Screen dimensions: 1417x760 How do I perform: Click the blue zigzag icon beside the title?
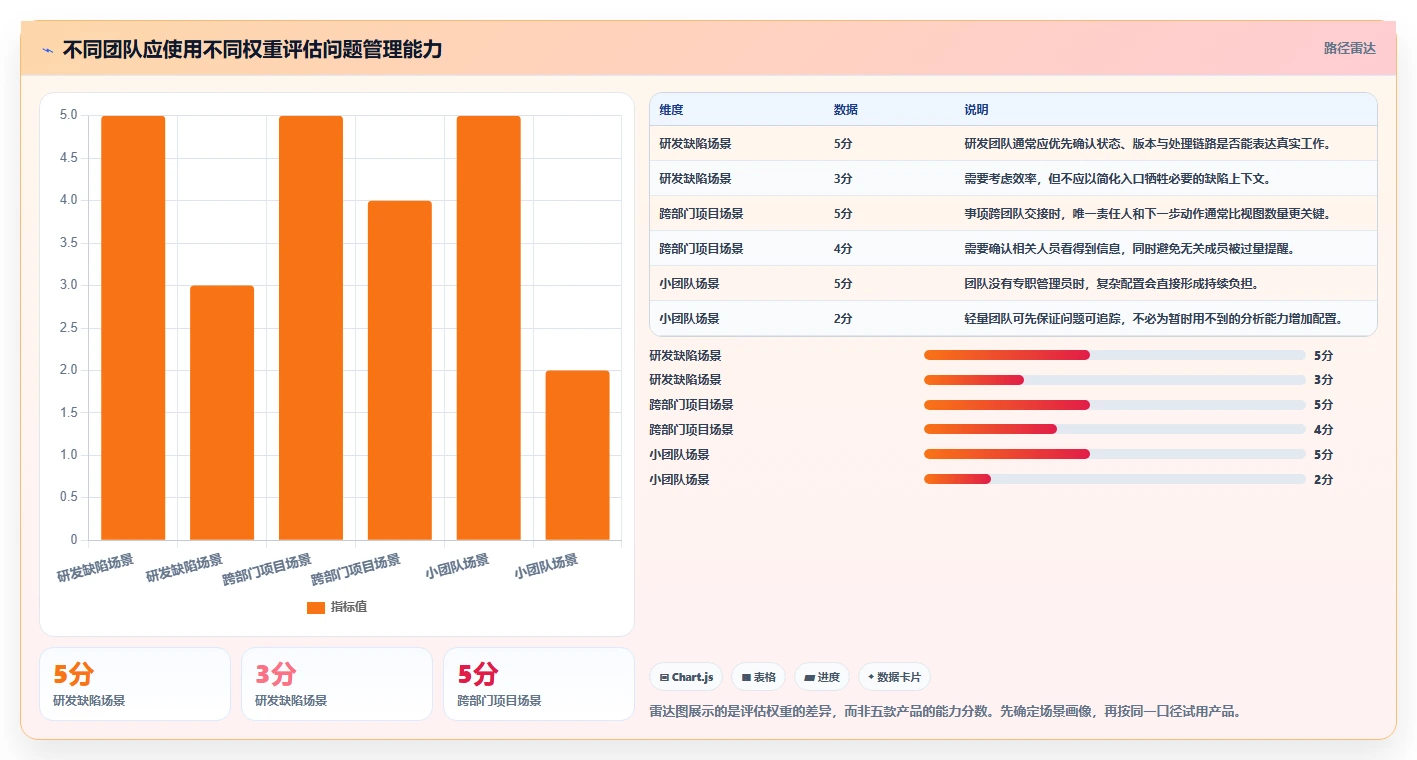48,50
